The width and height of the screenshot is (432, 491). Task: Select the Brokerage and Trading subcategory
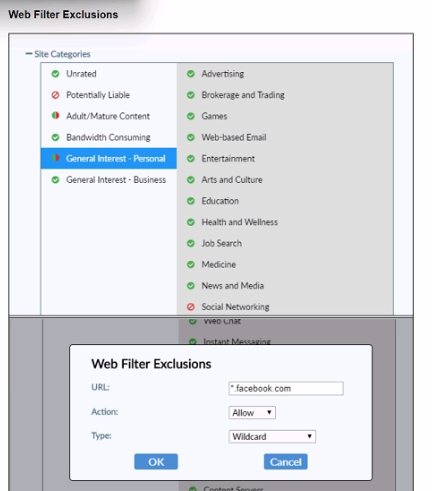pos(243,95)
